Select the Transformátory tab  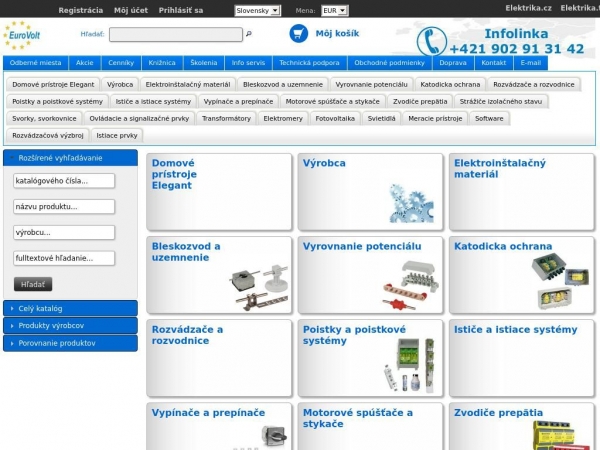point(227,119)
